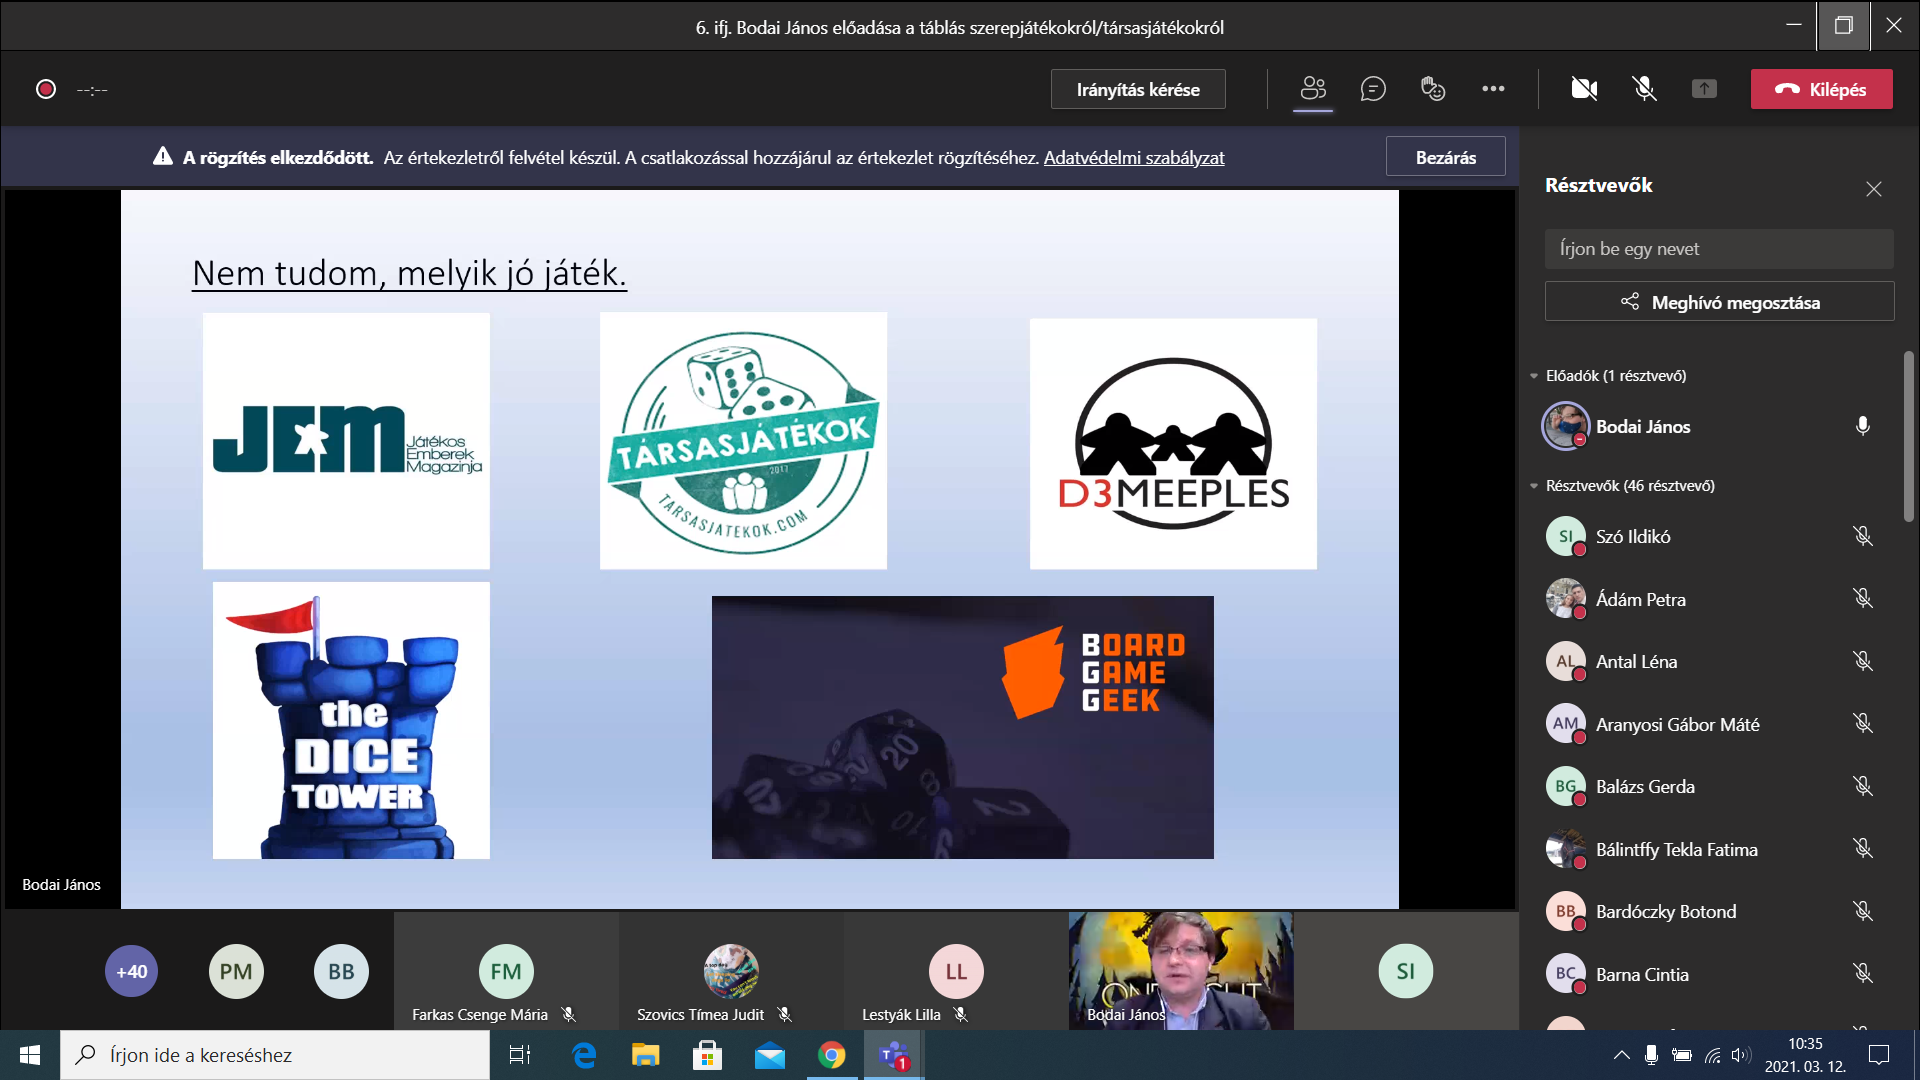Open the Windows Start menu

tap(30, 1055)
